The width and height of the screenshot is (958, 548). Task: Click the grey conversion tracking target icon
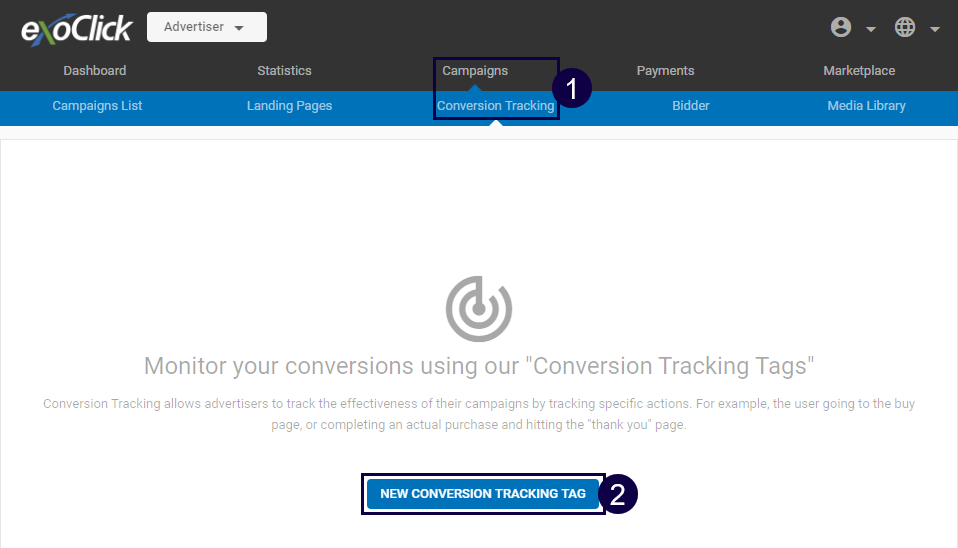click(x=478, y=309)
